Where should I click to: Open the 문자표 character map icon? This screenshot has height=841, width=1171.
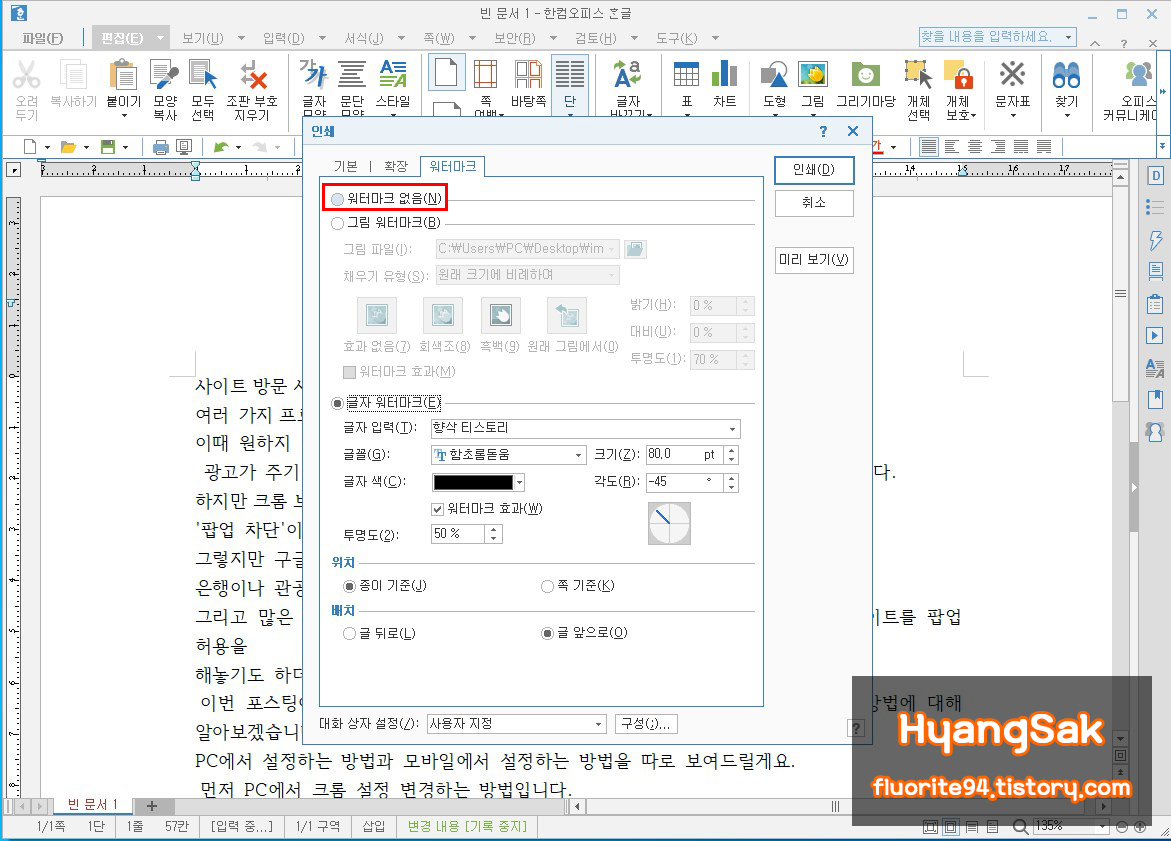pos(1013,75)
